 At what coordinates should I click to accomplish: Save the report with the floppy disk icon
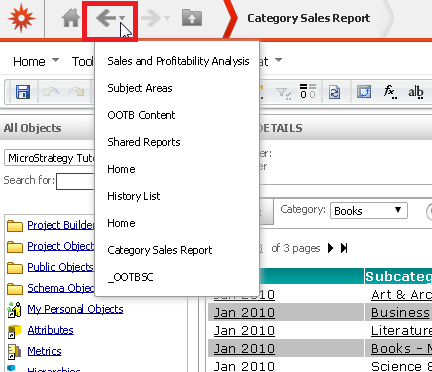(23, 92)
